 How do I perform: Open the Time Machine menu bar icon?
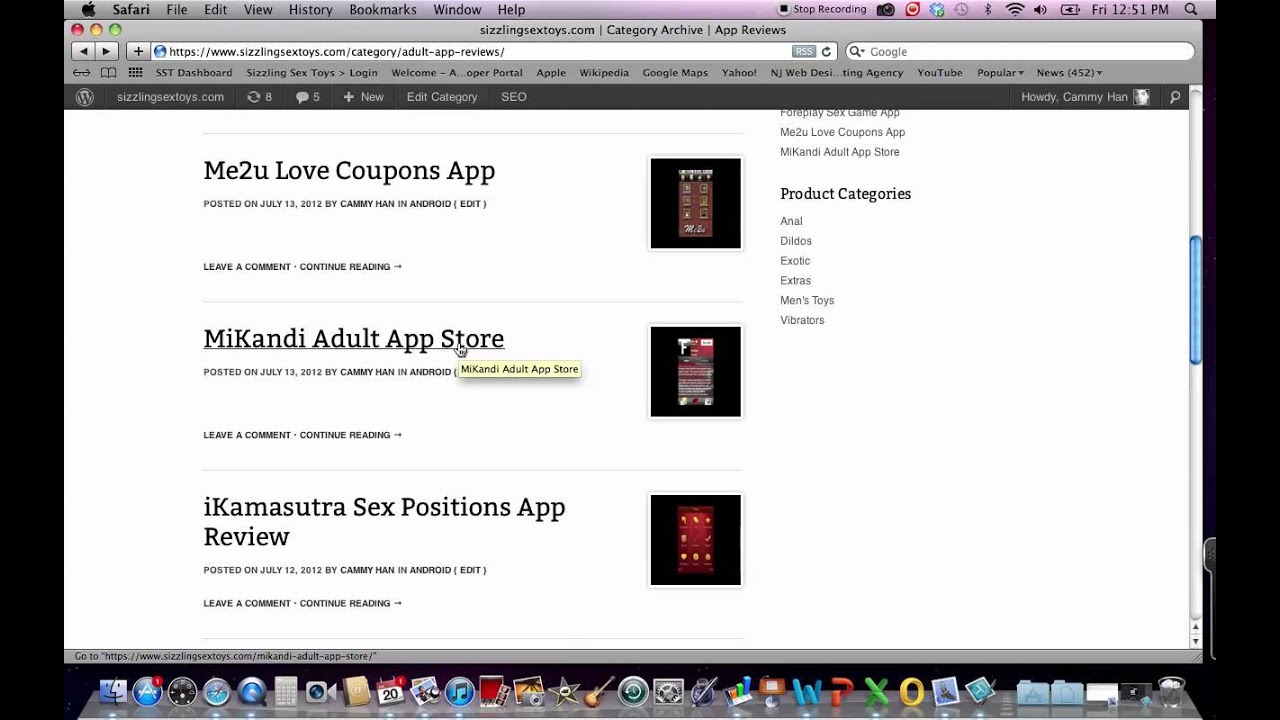pos(962,9)
